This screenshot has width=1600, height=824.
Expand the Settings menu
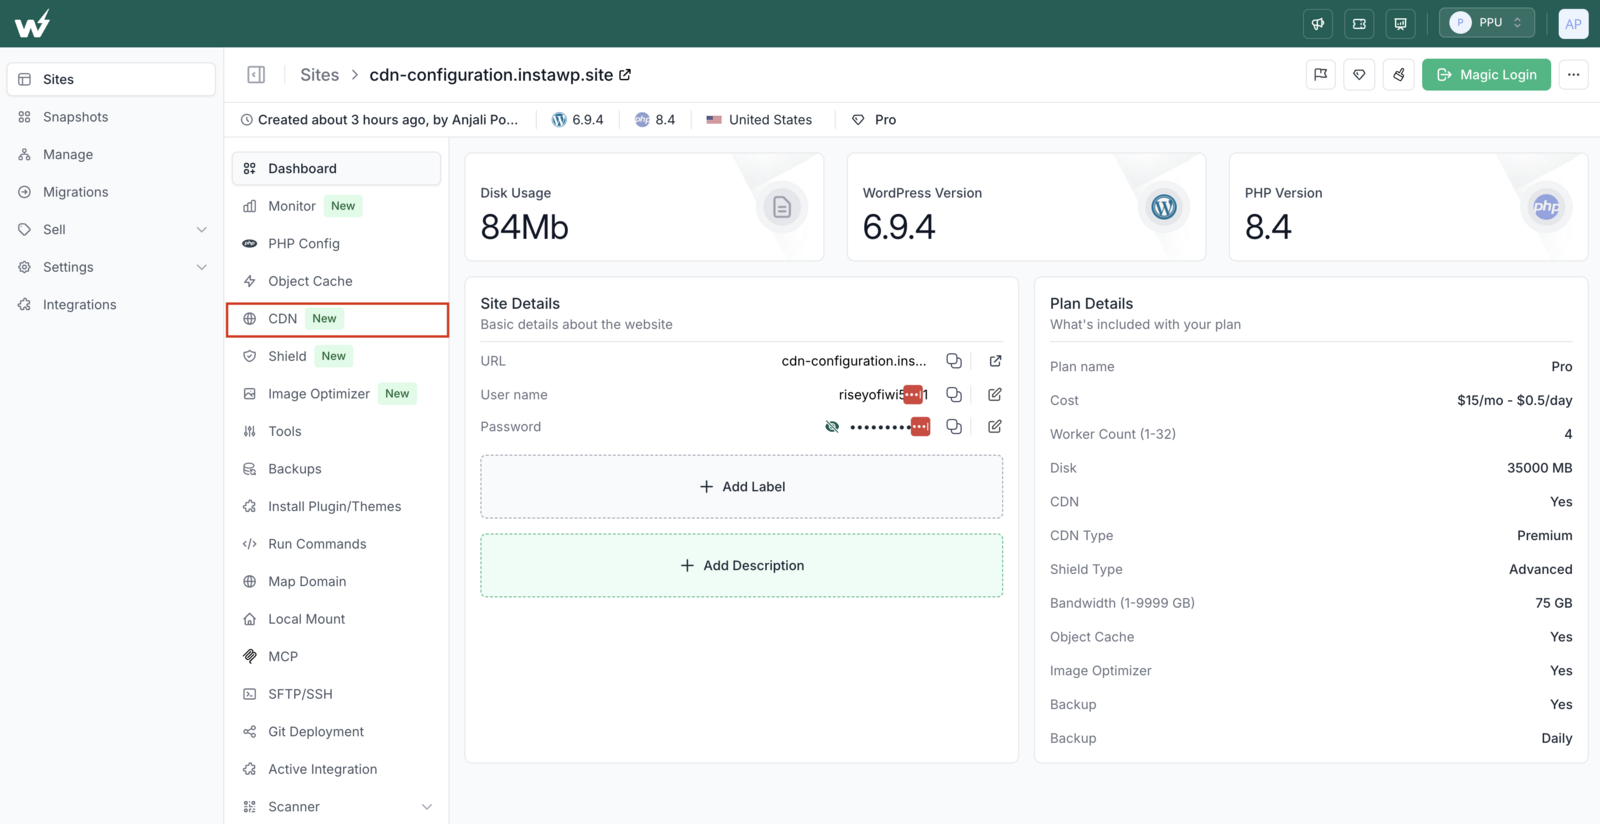coord(110,267)
